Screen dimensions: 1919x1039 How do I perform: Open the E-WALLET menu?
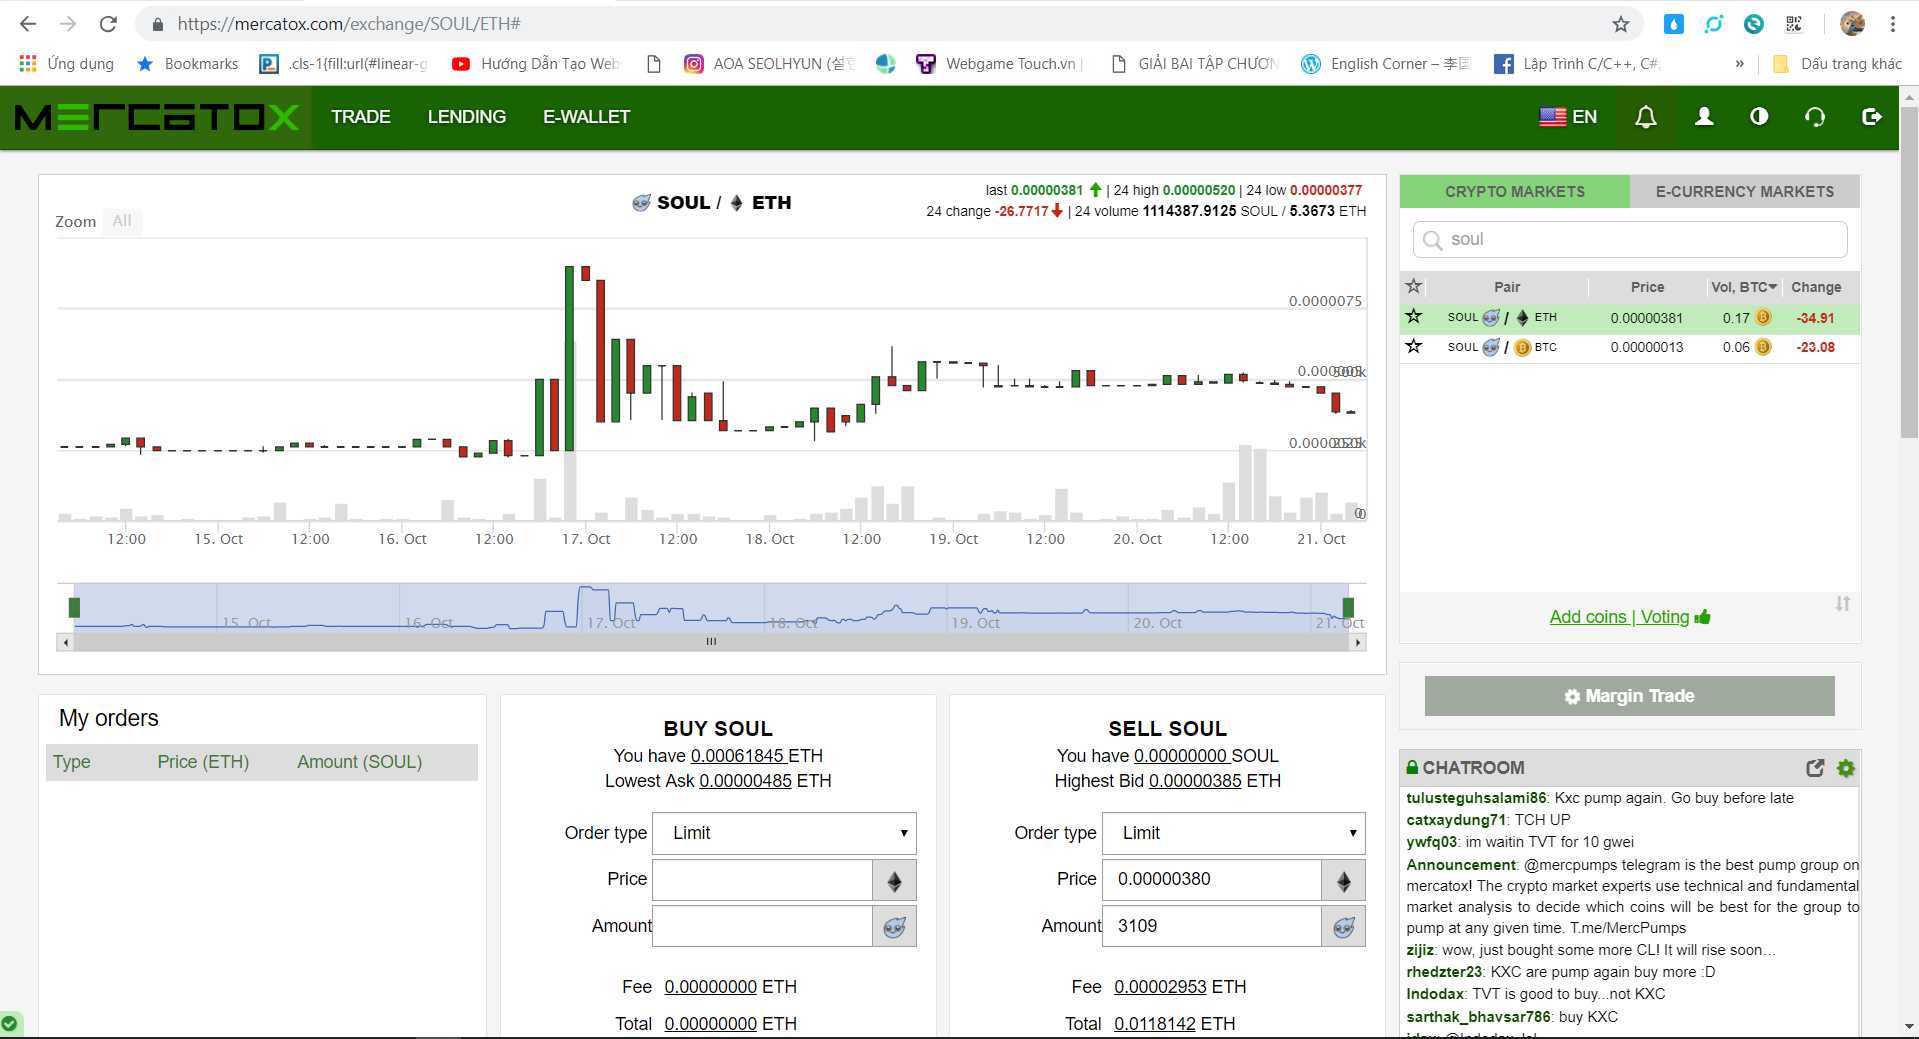coord(587,117)
